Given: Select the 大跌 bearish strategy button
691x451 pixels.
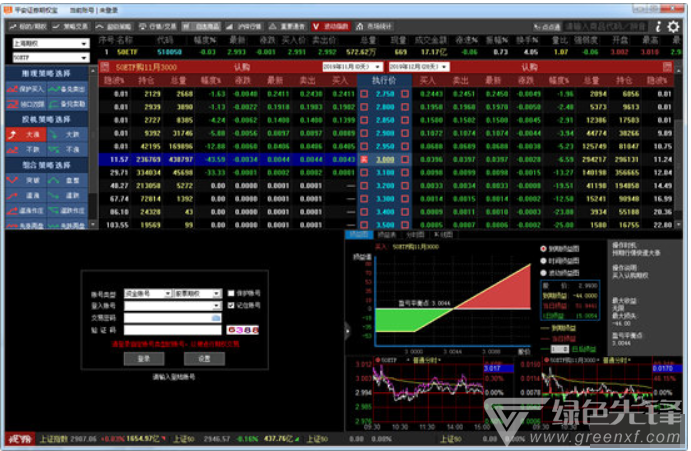Looking at the screenshot, I should pos(67,134).
